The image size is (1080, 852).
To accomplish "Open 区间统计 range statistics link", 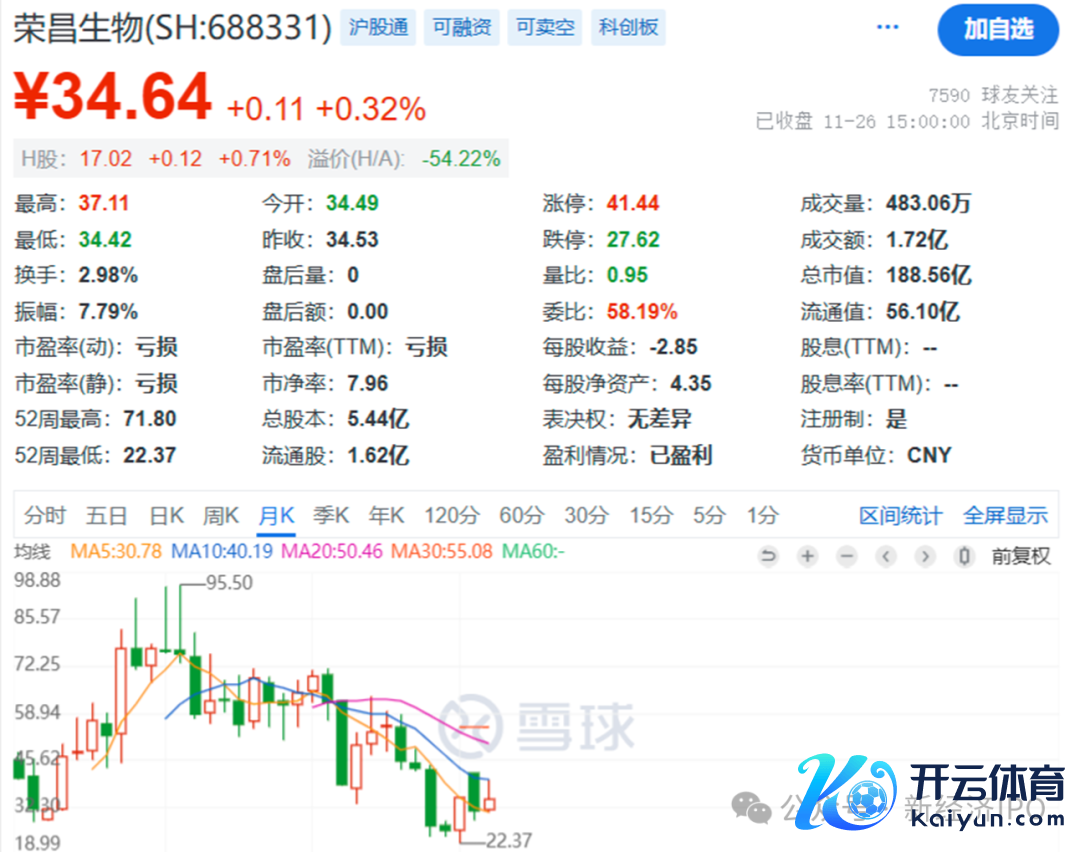I will pos(900,516).
